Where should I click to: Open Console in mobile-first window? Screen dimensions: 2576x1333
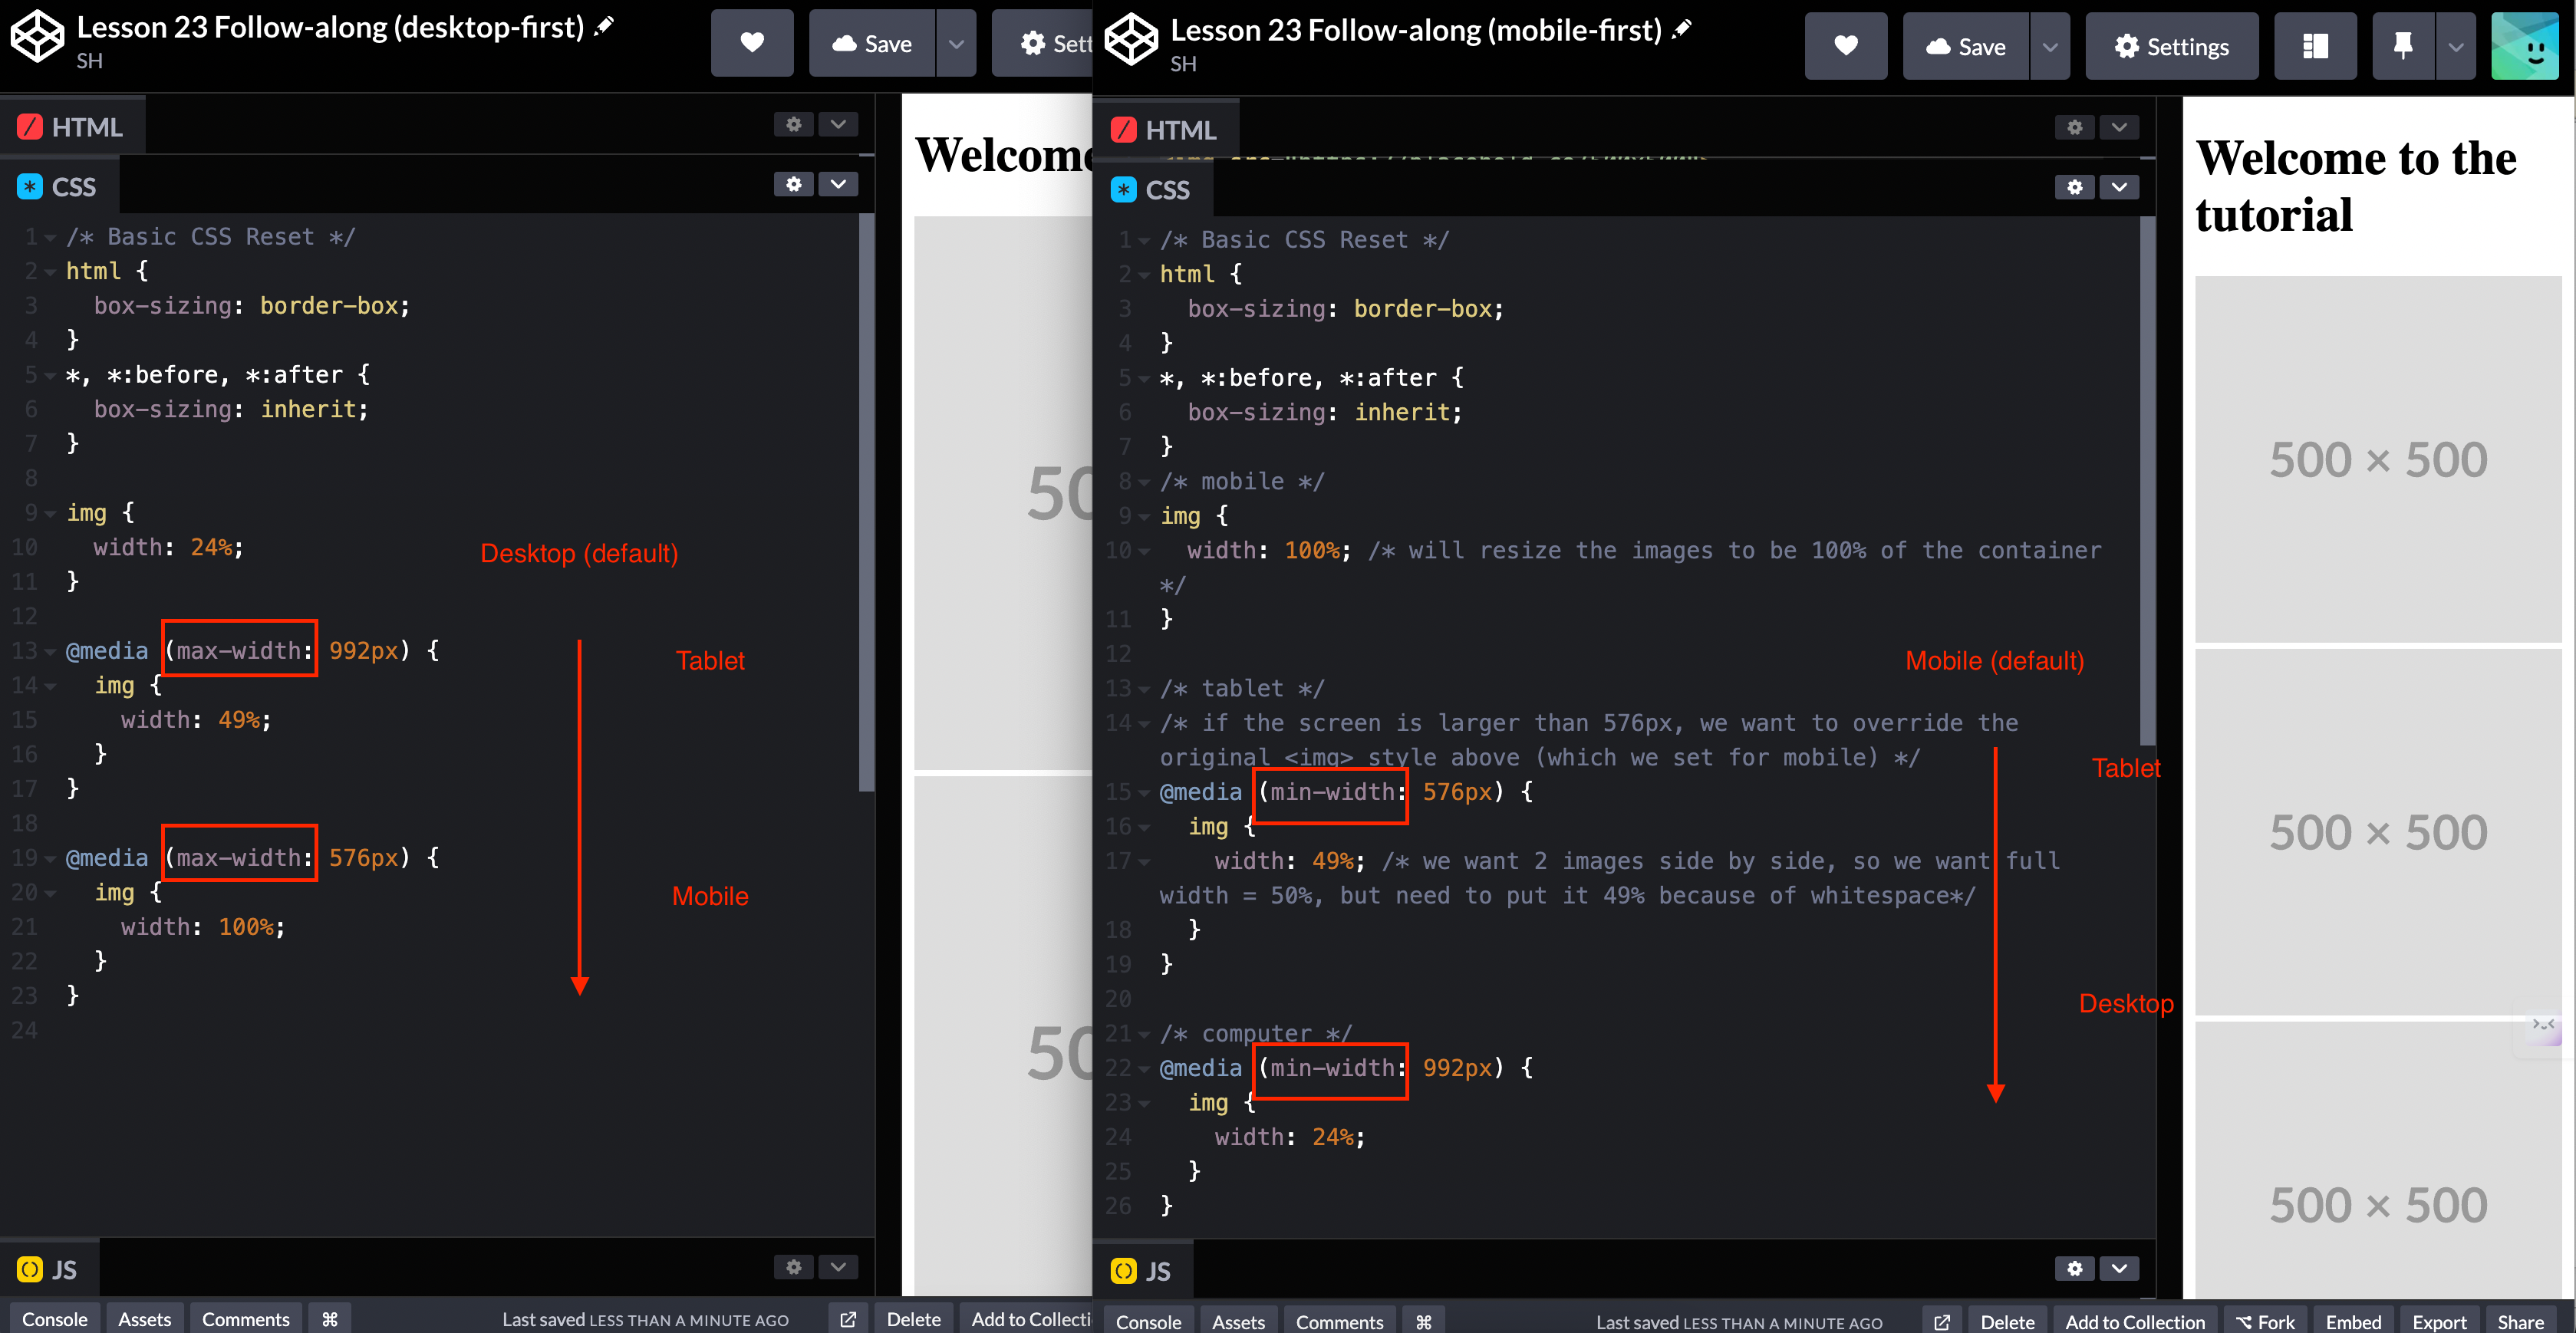click(1149, 1321)
